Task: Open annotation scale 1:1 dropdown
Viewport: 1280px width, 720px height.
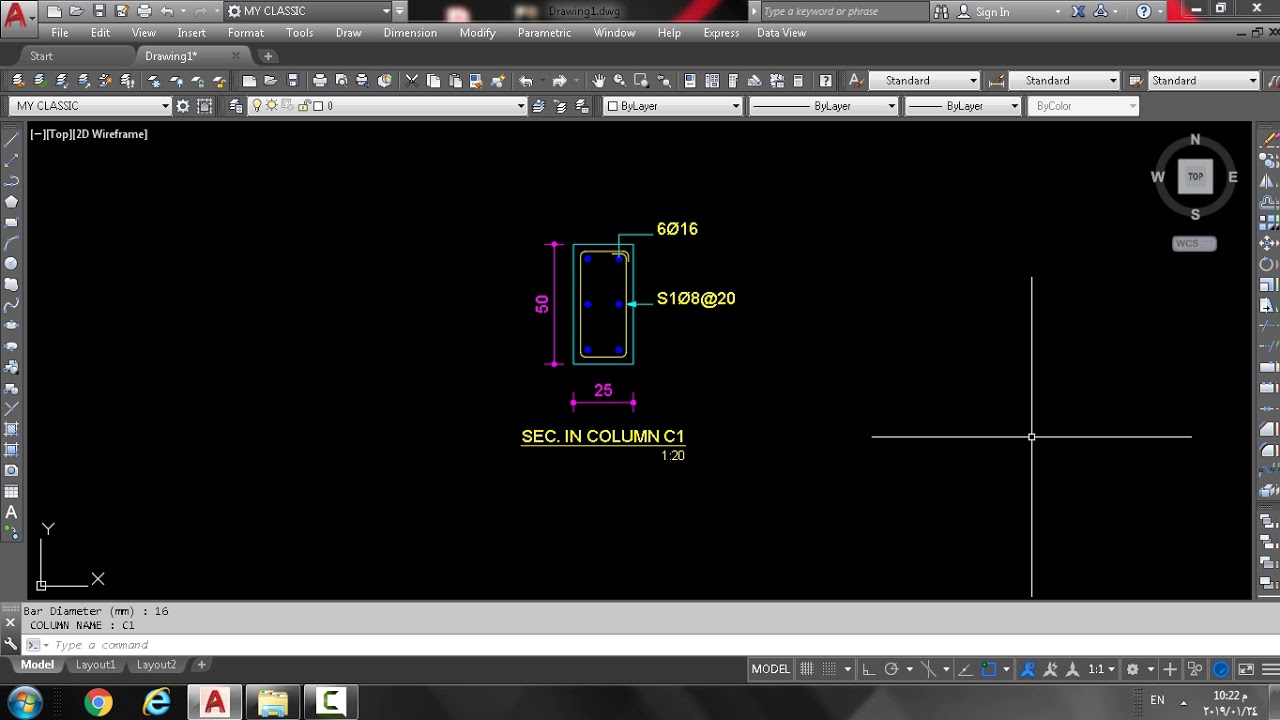Action: tap(1101, 669)
